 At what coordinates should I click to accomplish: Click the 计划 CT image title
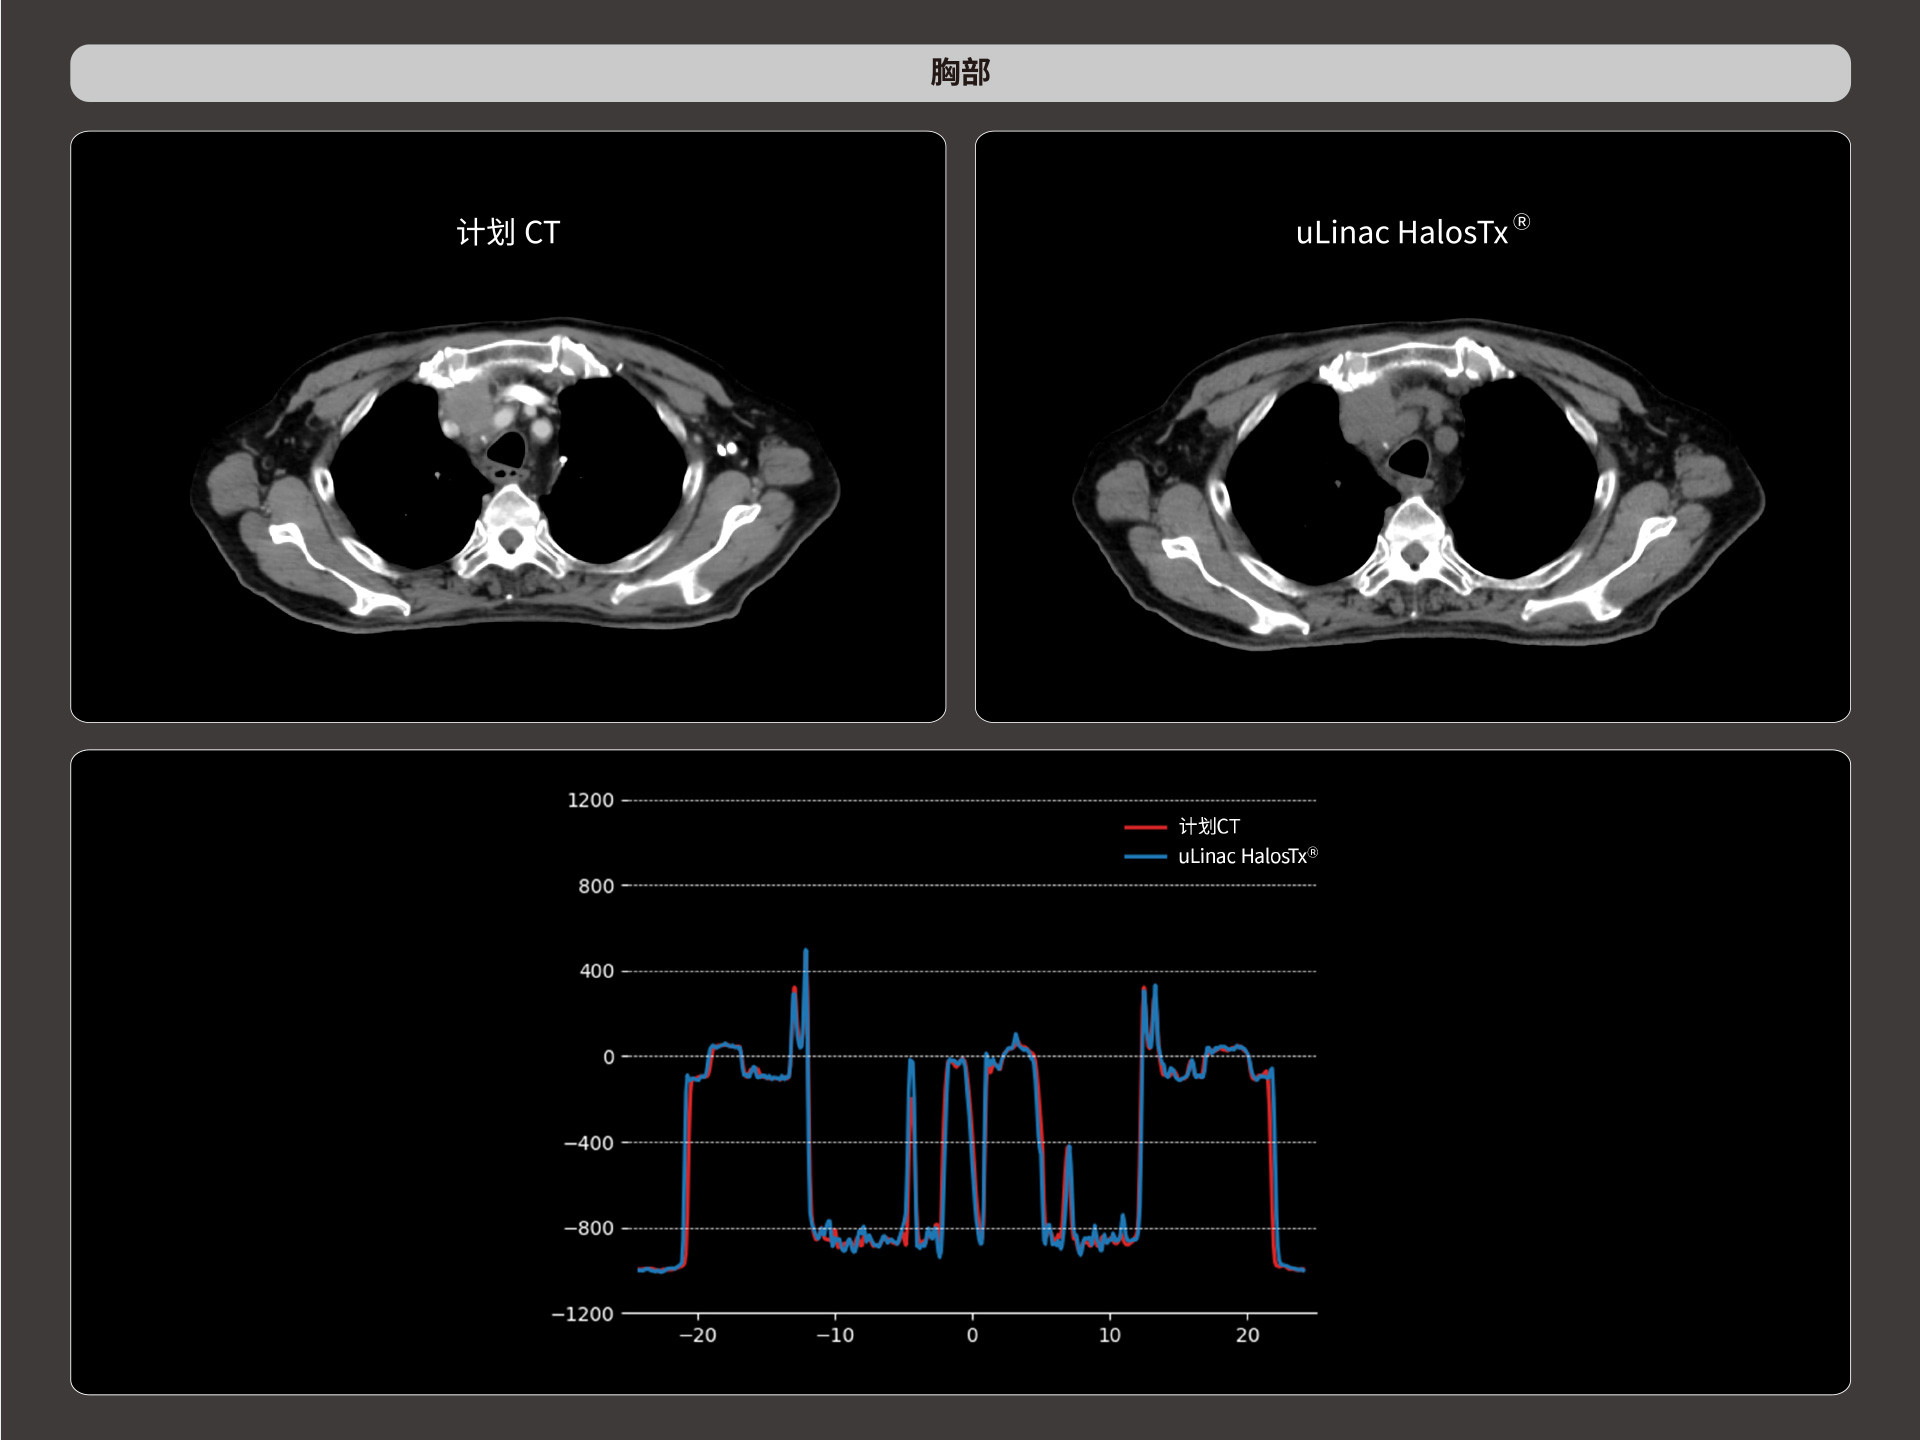[508, 232]
